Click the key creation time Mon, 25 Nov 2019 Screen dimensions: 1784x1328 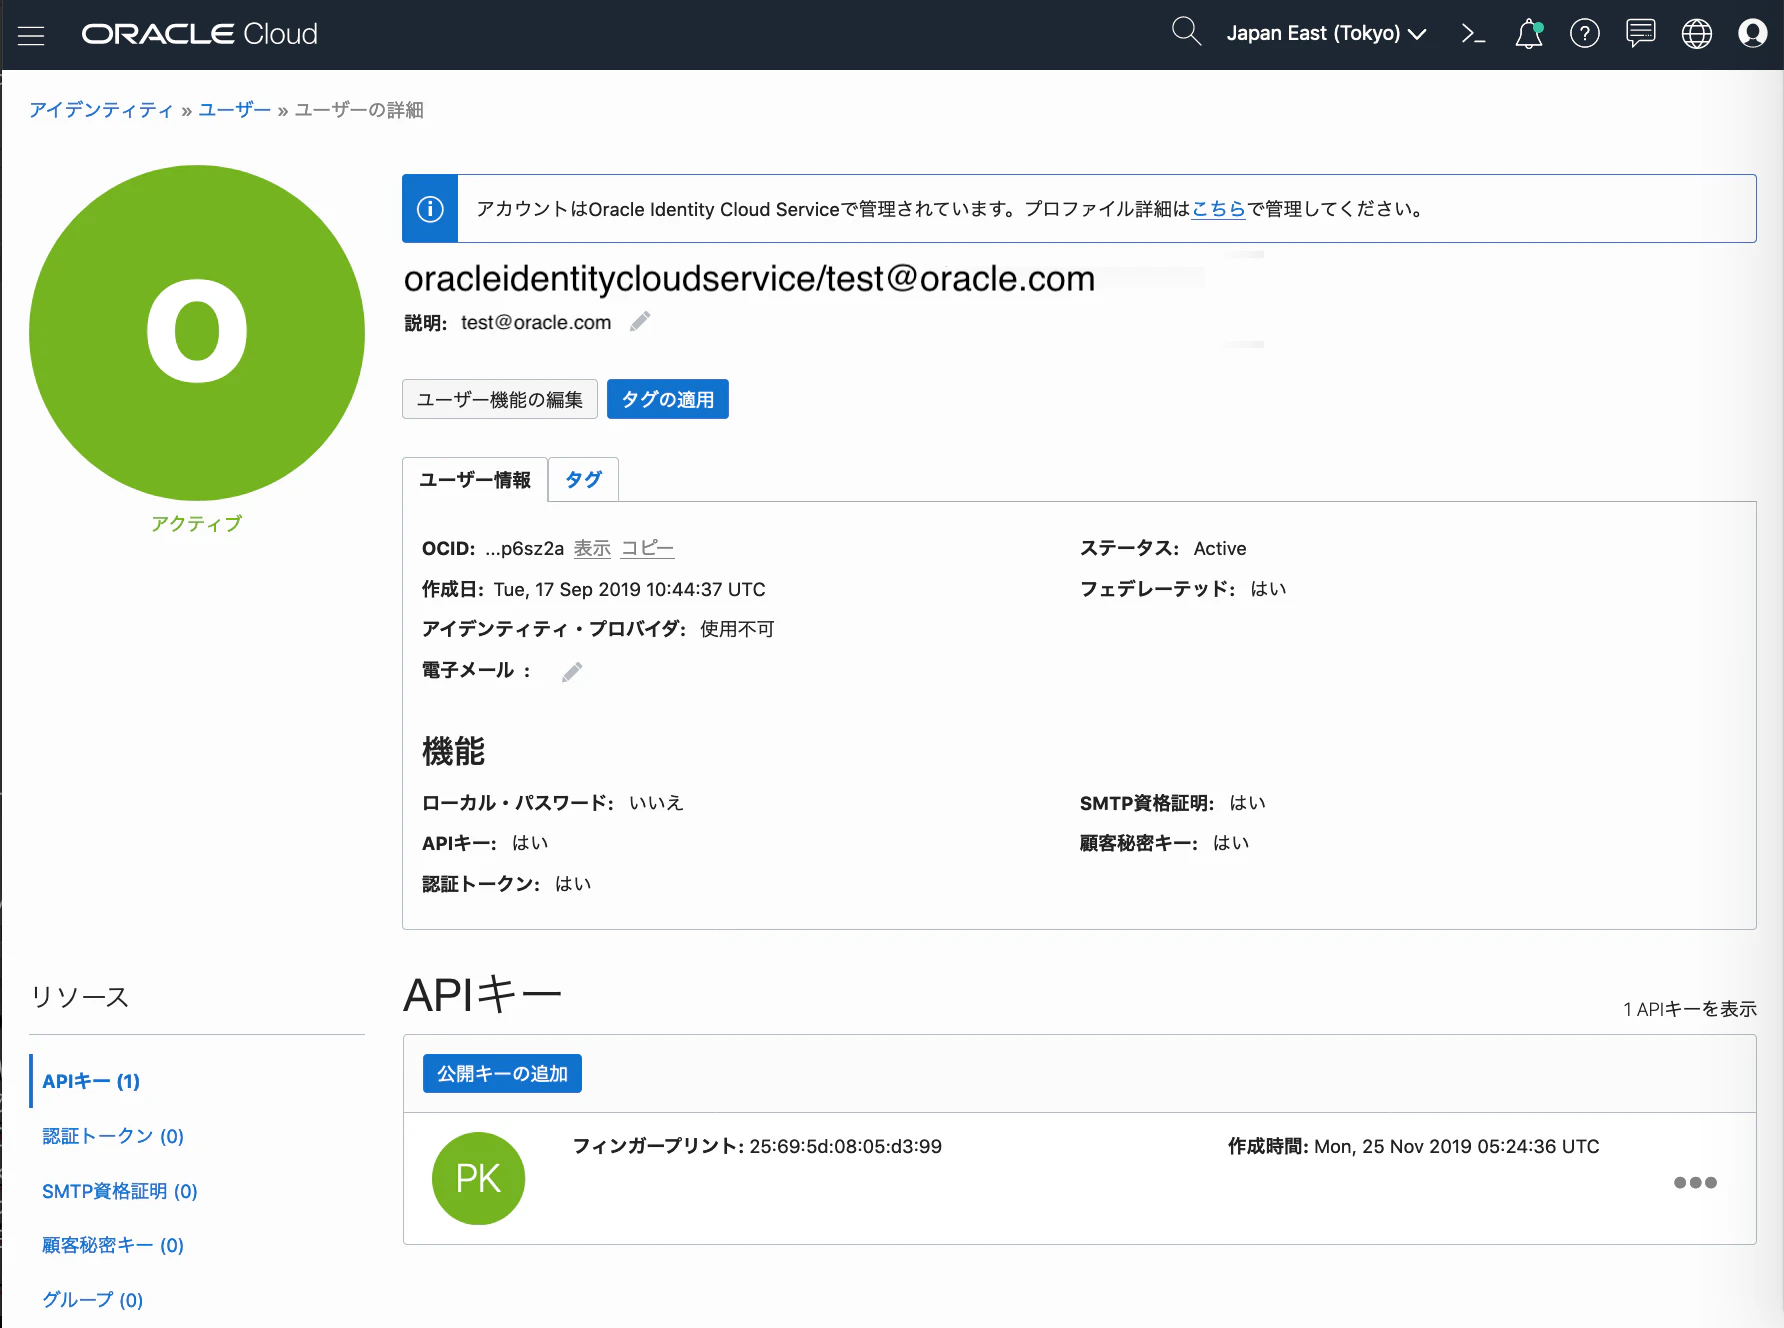pyautogui.click(x=1457, y=1146)
